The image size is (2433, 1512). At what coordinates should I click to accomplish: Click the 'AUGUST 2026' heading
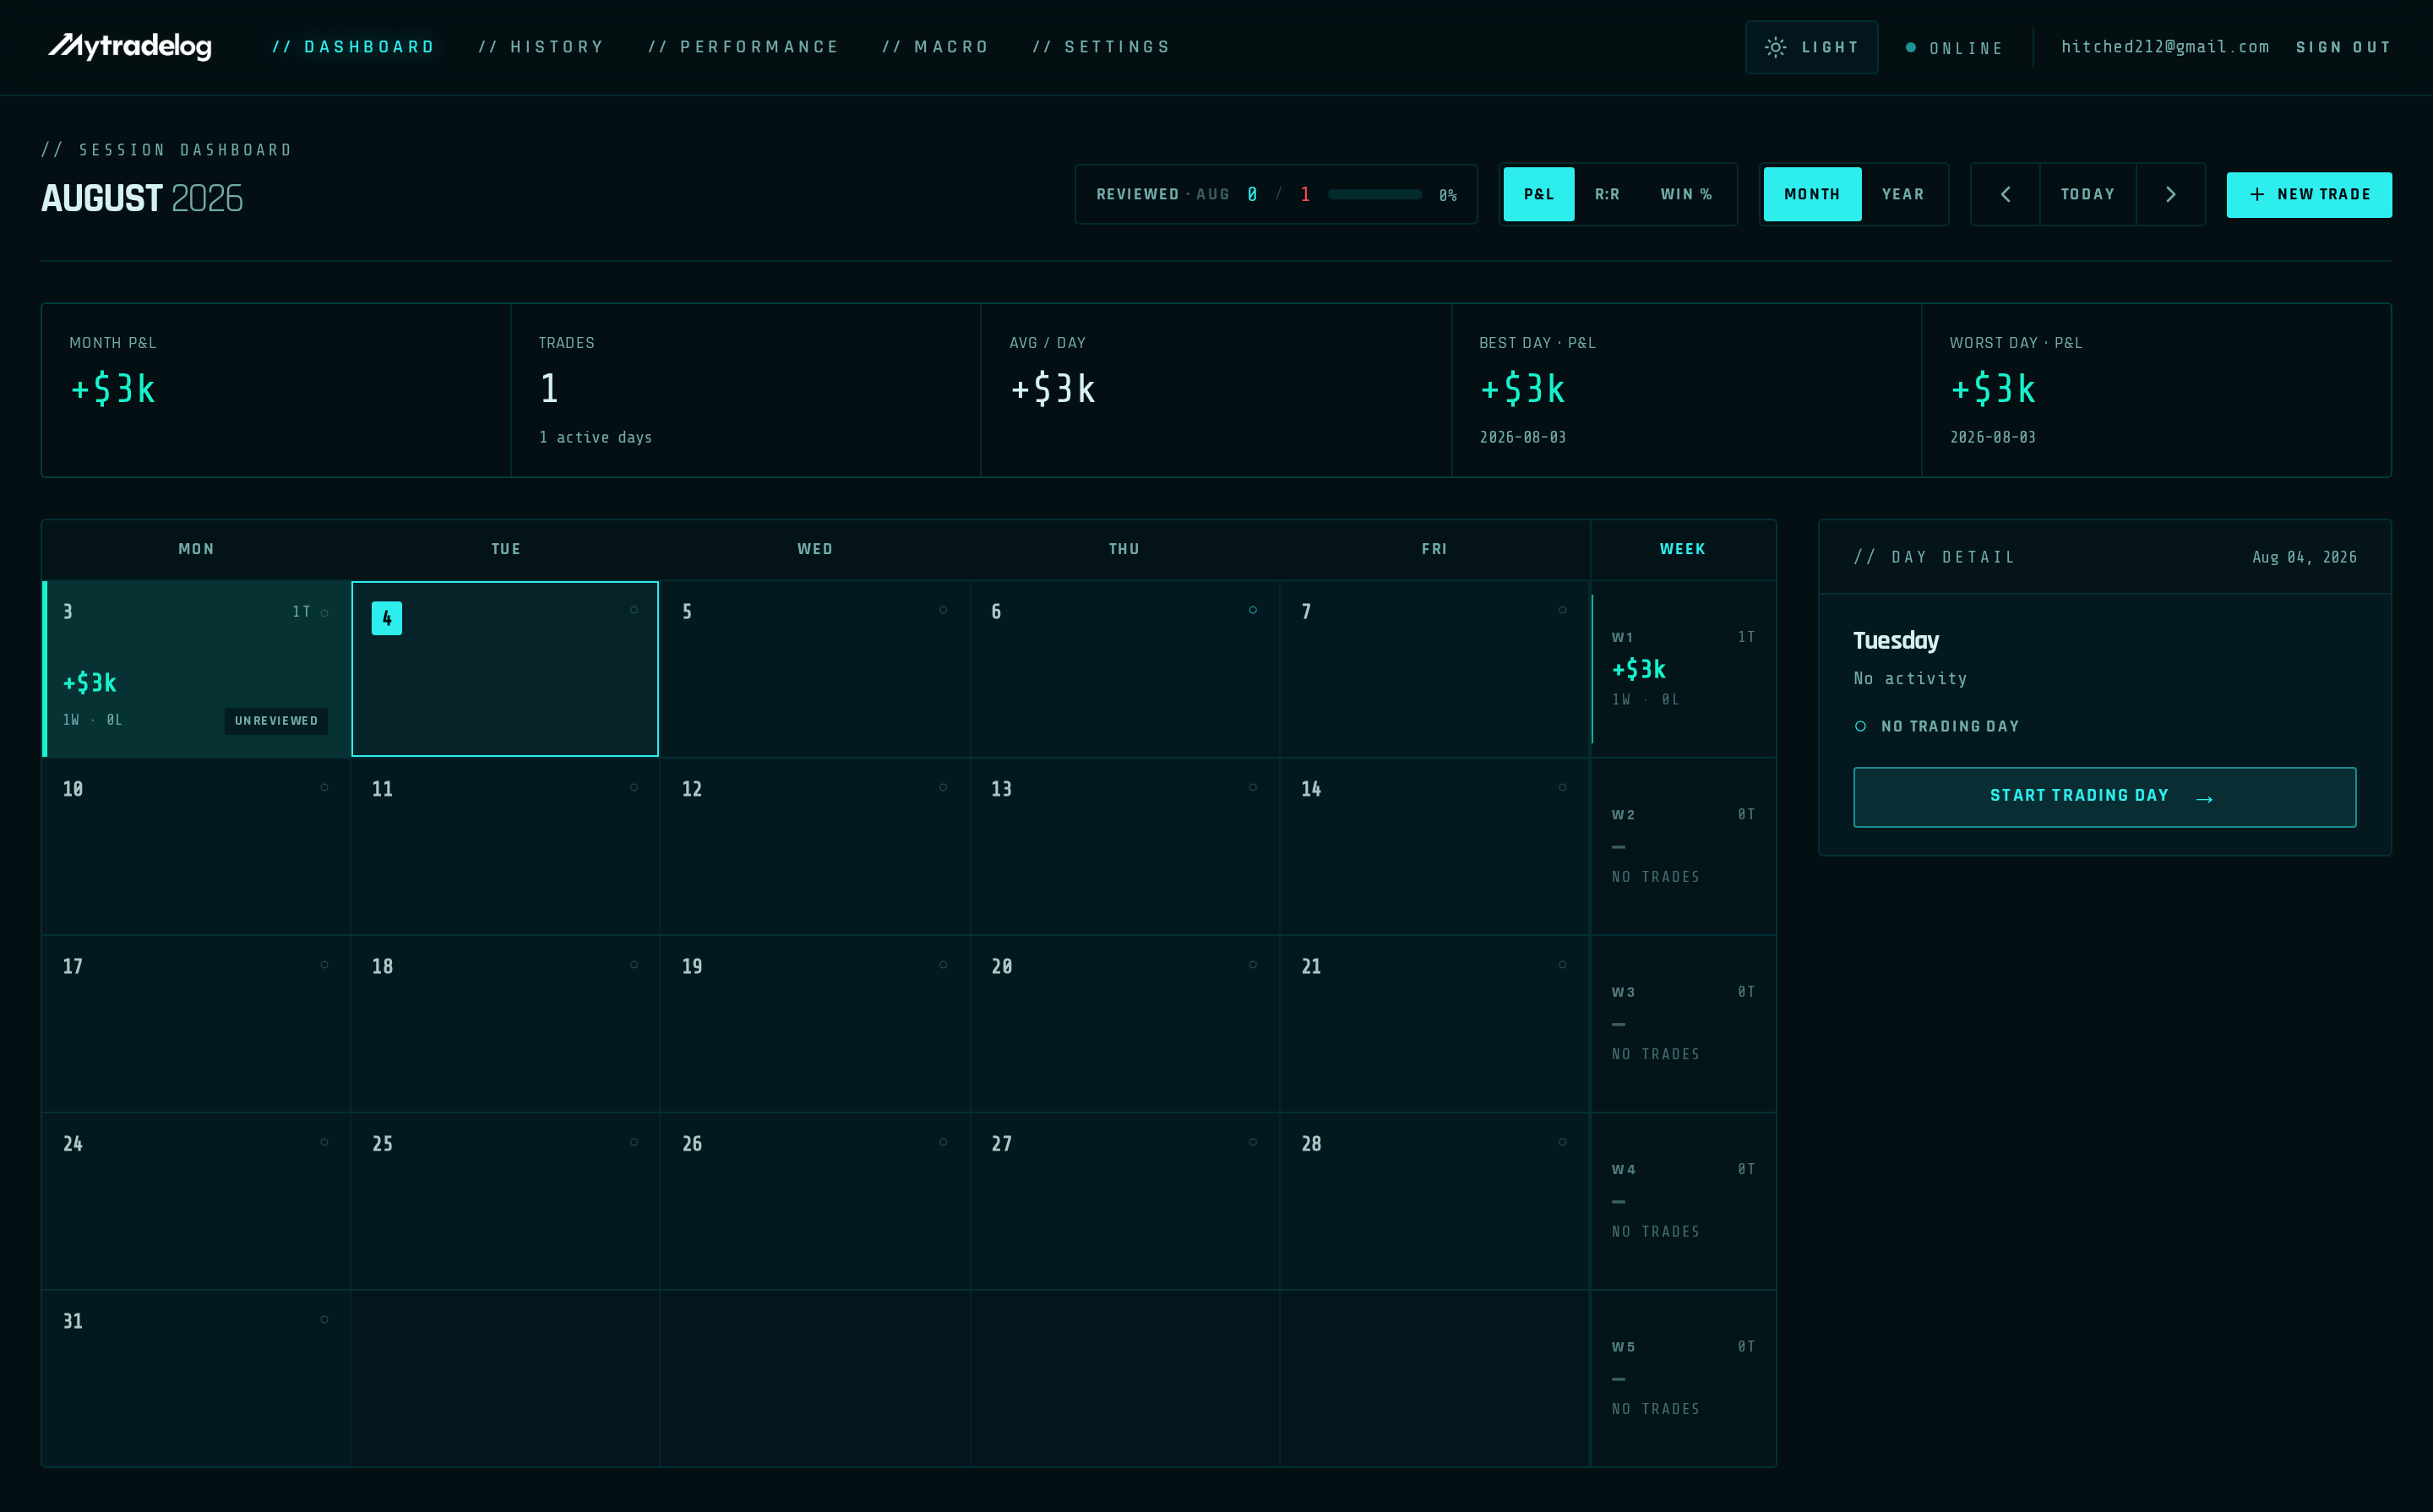pyautogui.click(x=142, y=198)
